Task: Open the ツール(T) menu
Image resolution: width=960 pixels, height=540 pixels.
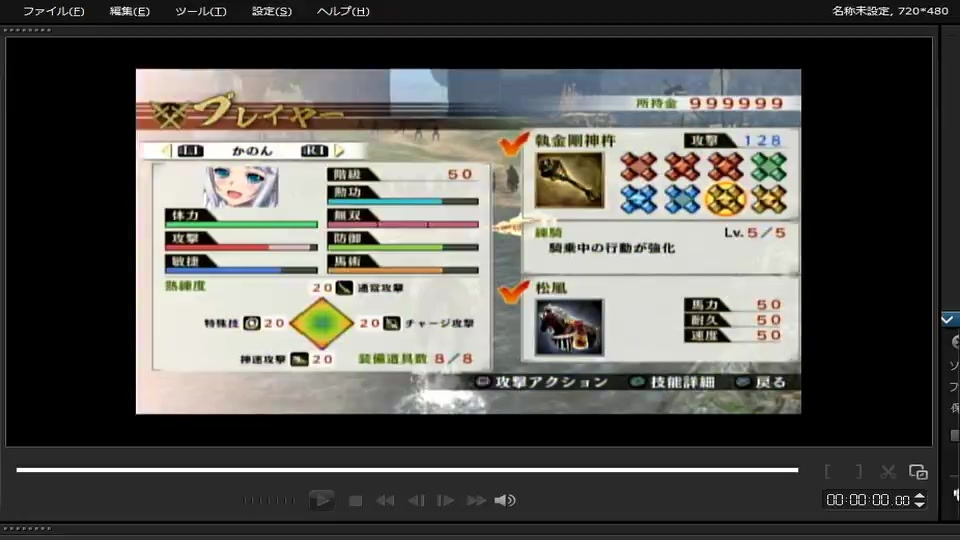Action: 201,11
